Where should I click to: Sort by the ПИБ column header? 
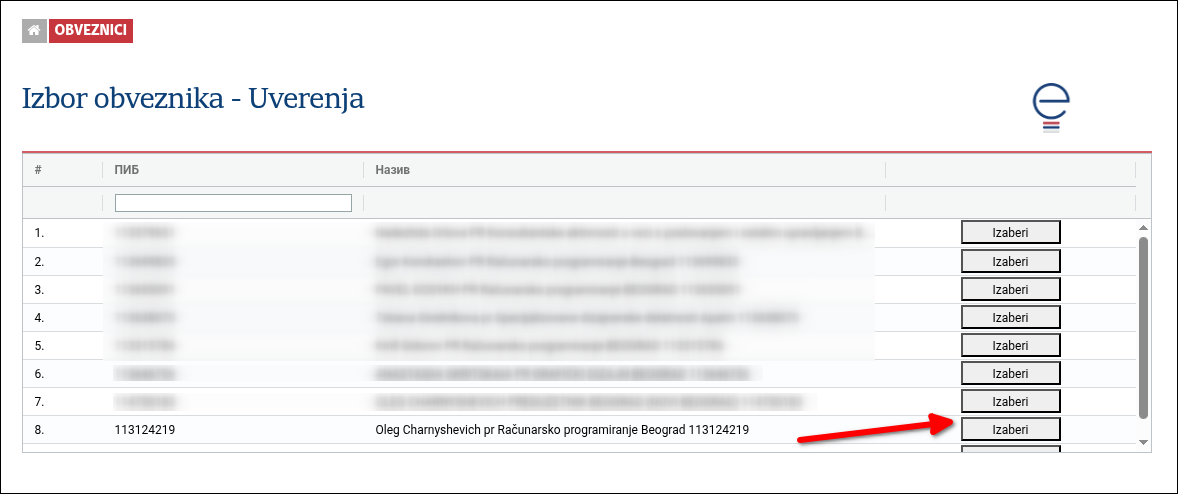click(127, 170)
